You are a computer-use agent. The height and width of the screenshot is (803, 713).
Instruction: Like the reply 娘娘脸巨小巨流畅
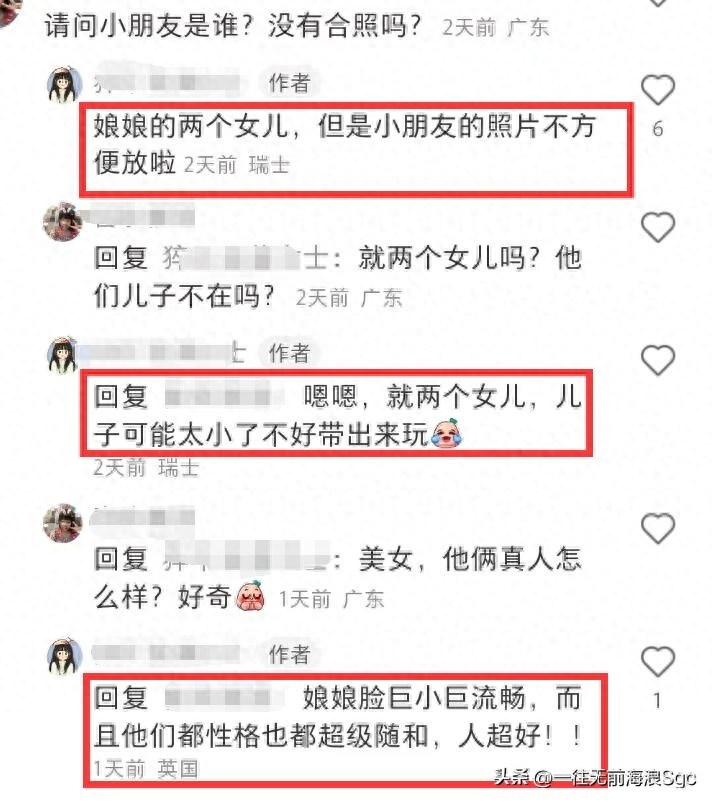coord(658,661)
